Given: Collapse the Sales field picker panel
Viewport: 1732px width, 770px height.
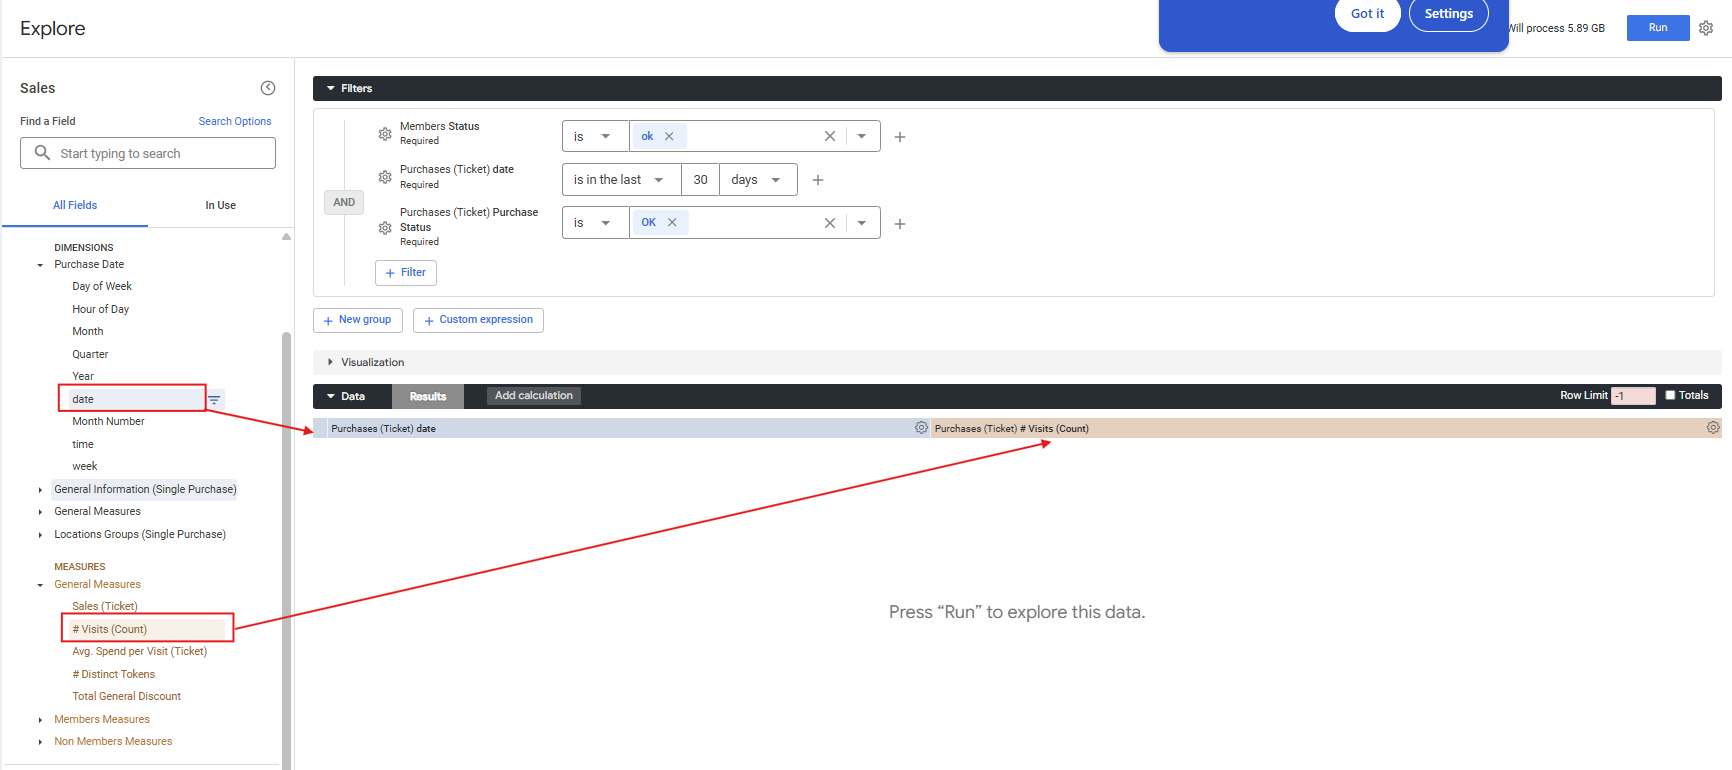Looking at the screenshot, I should coord(268,88).
